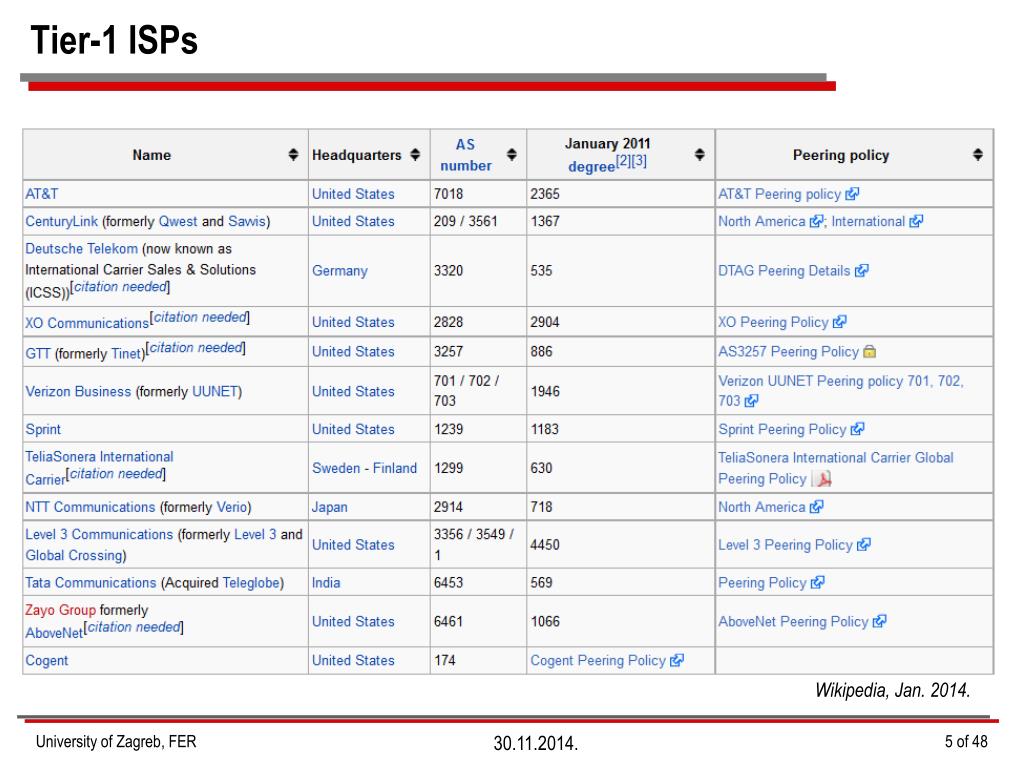Click the PDF icon after TeliaSonera Peering Policy
This screenshot has width=1024, height=768.
pyautogui.click(x=822, y=479)
